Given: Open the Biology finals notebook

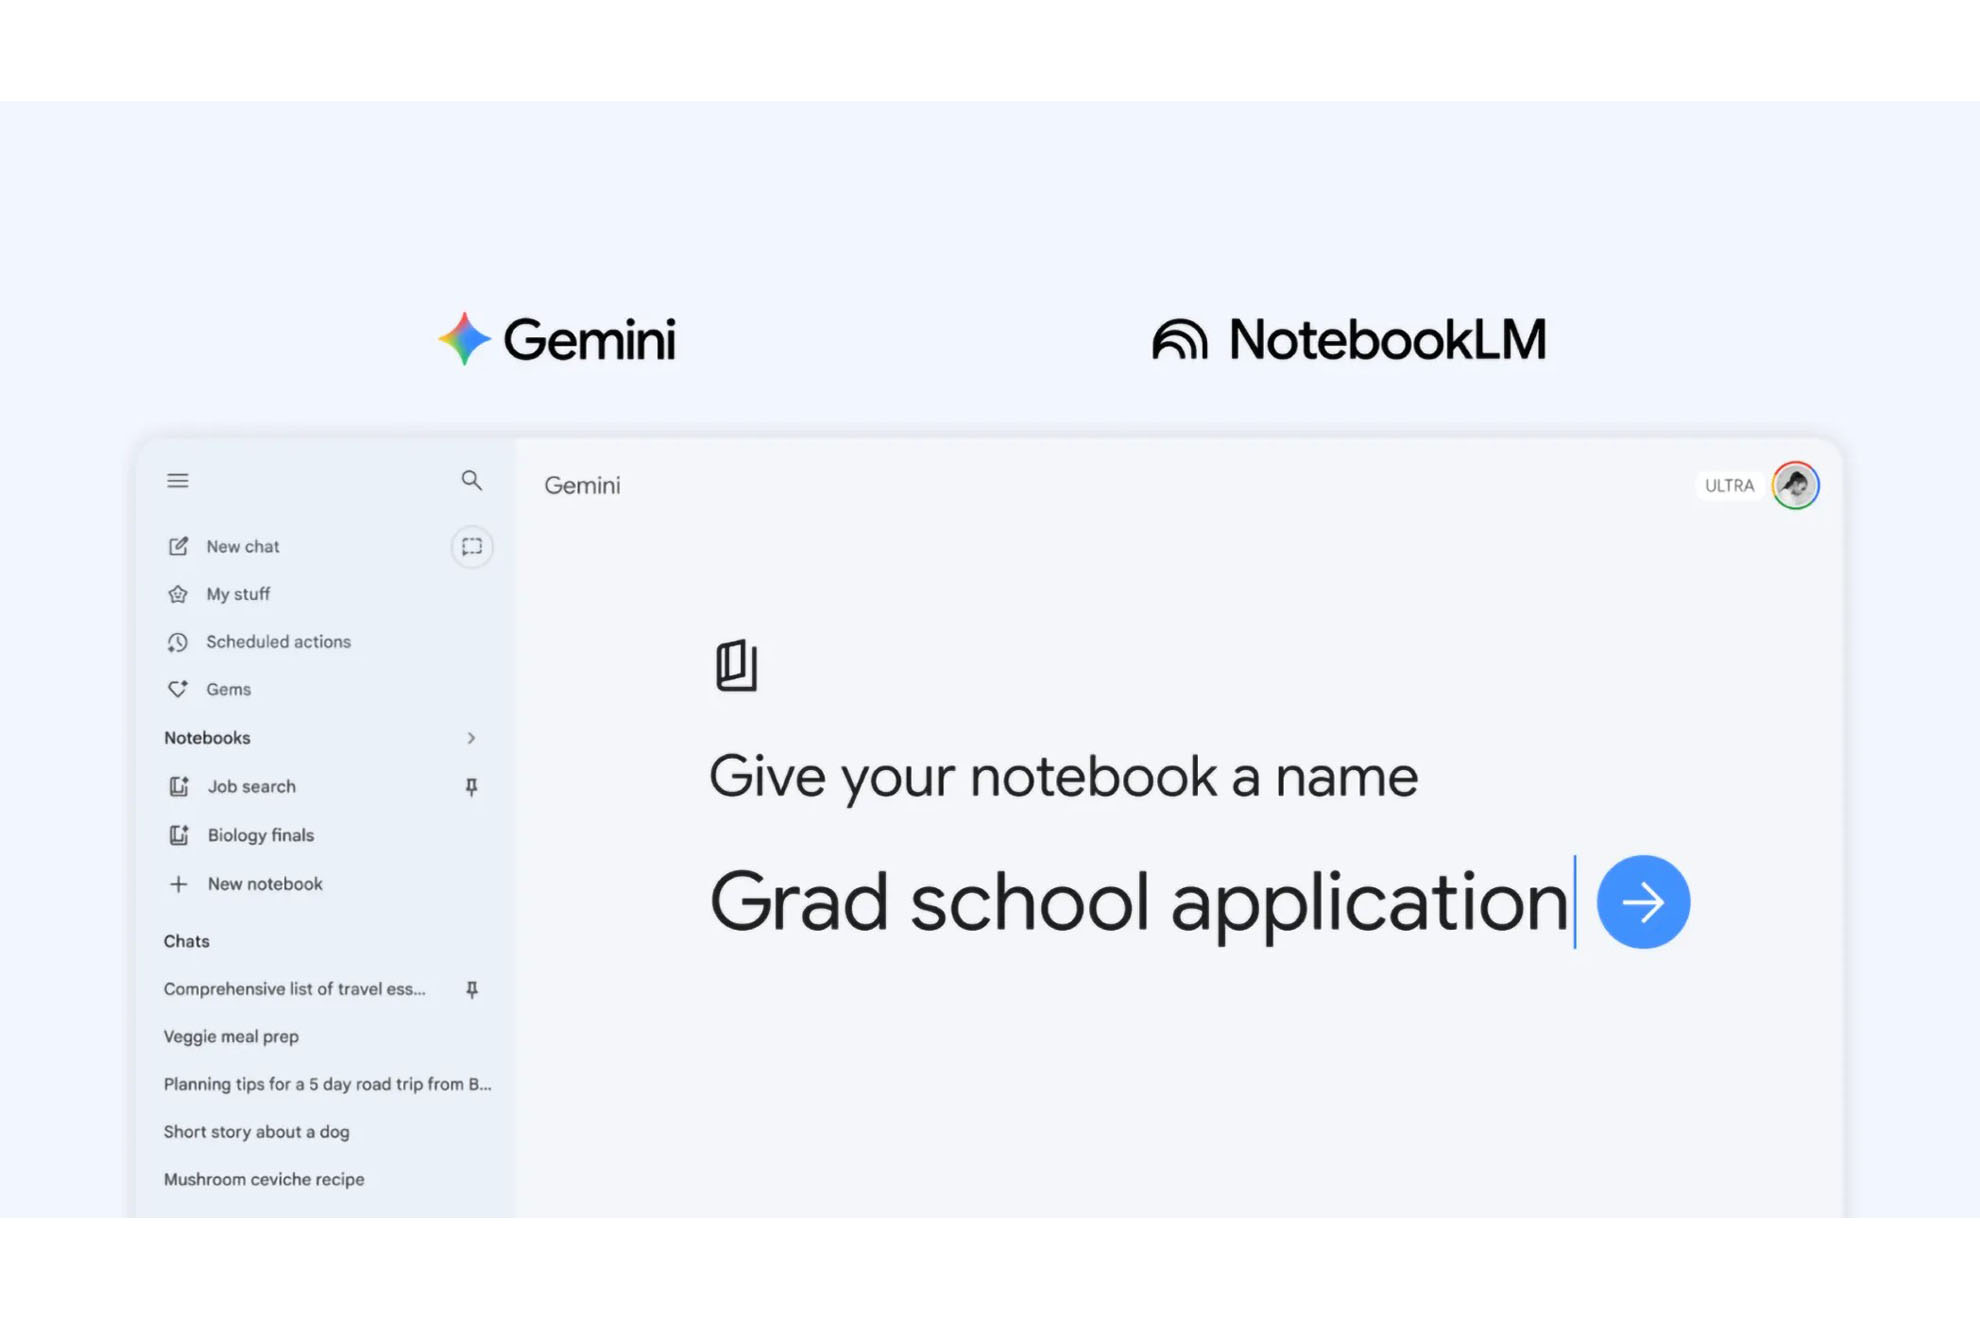Looking at the screenshot, I should pos(260,835).
